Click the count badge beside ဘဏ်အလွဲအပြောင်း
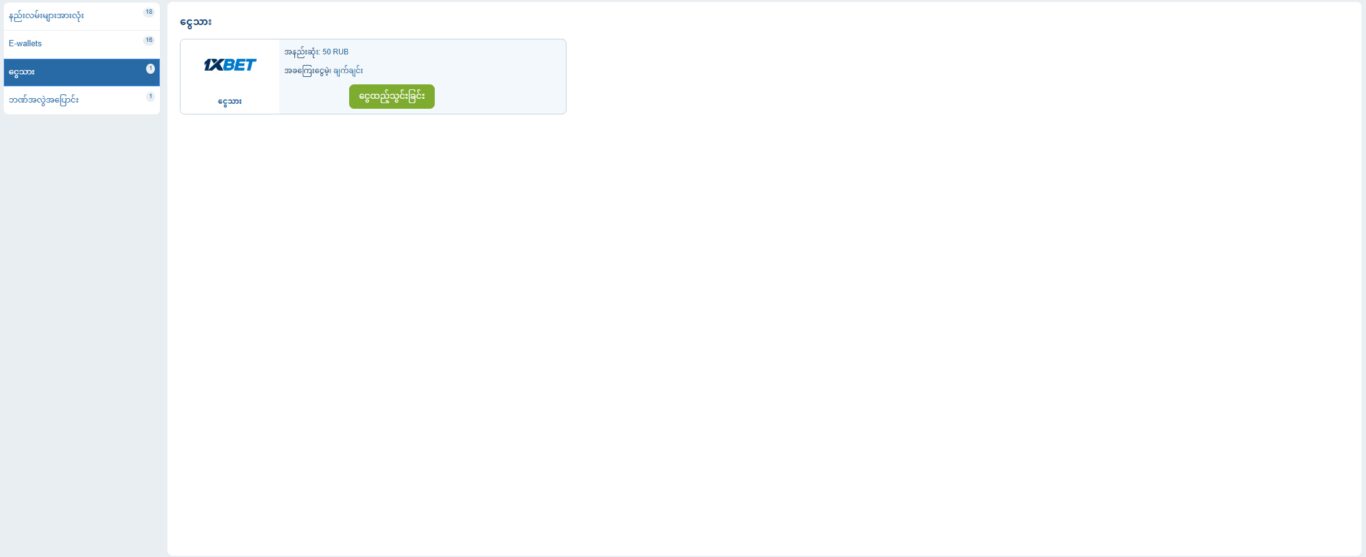1366x557 pixels. tap(150, 97)
